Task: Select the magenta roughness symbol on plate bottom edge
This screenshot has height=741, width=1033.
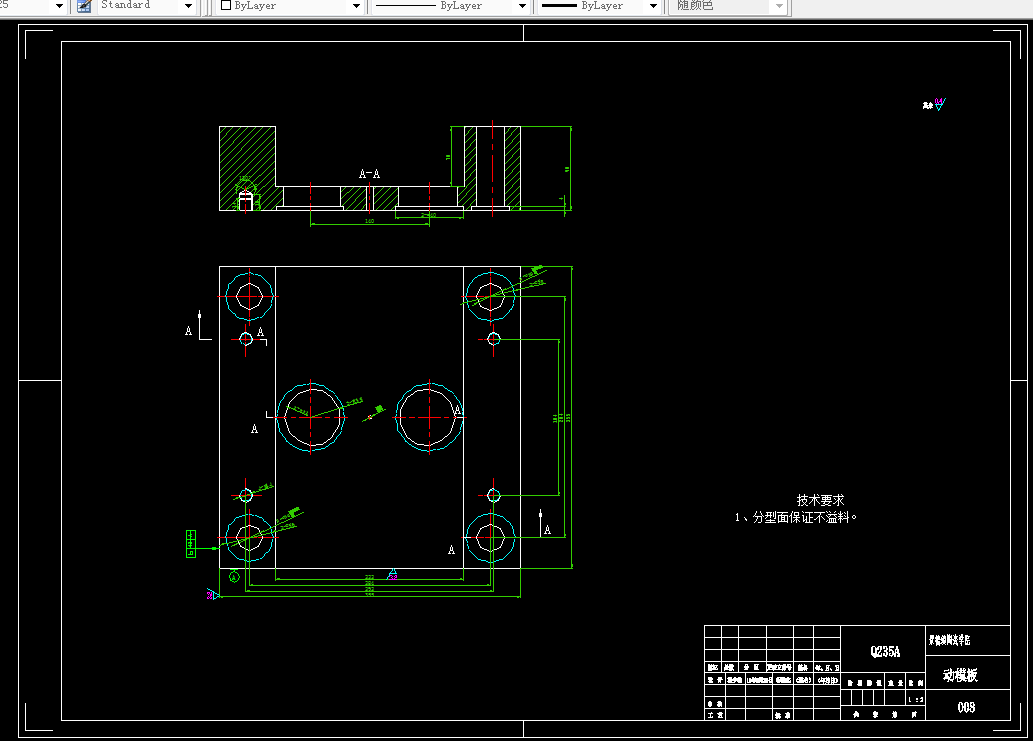Action: click(392, 574)
